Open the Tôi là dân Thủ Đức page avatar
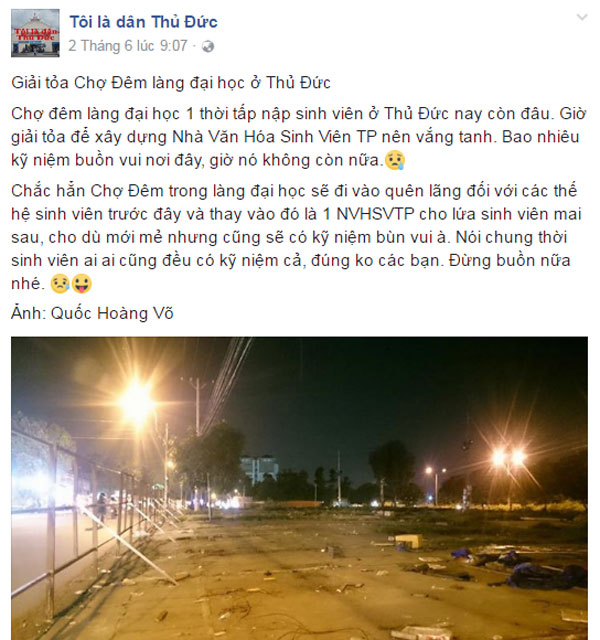 click(35, 33)
